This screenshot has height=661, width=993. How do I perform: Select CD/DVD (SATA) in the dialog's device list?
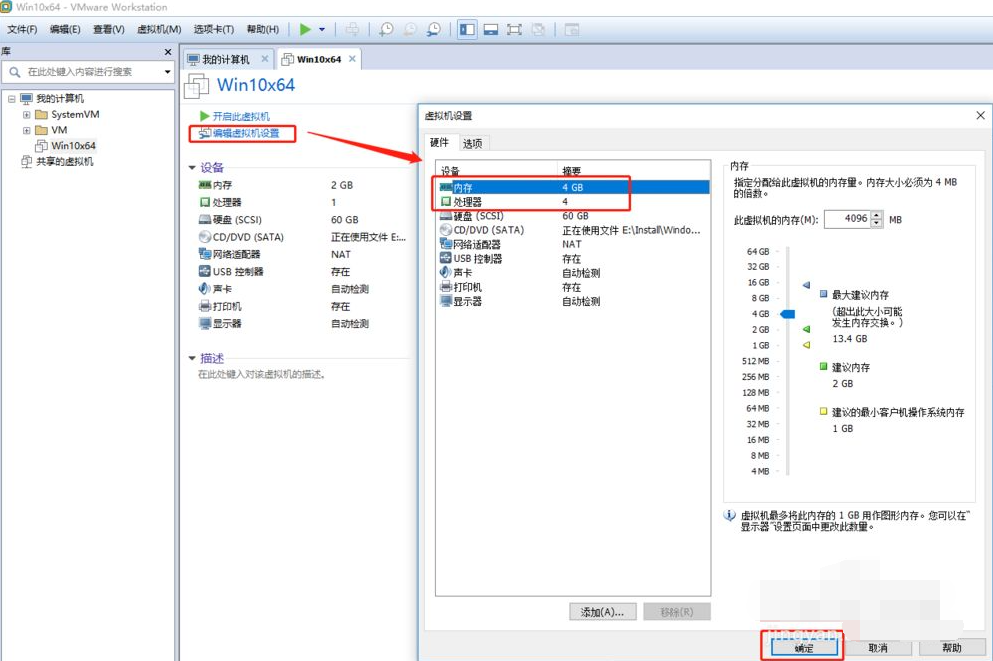click(x=488, y=230)
